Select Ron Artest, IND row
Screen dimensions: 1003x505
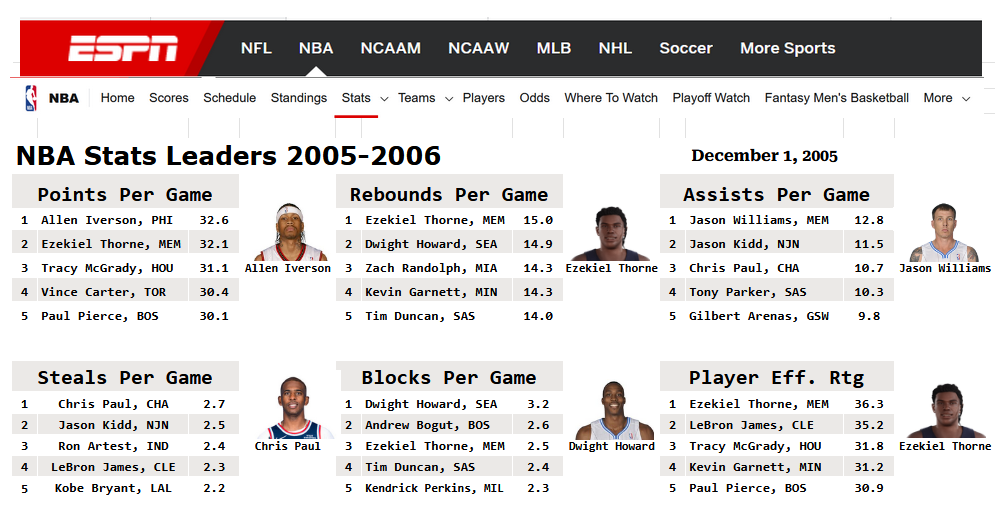(125, 446)
